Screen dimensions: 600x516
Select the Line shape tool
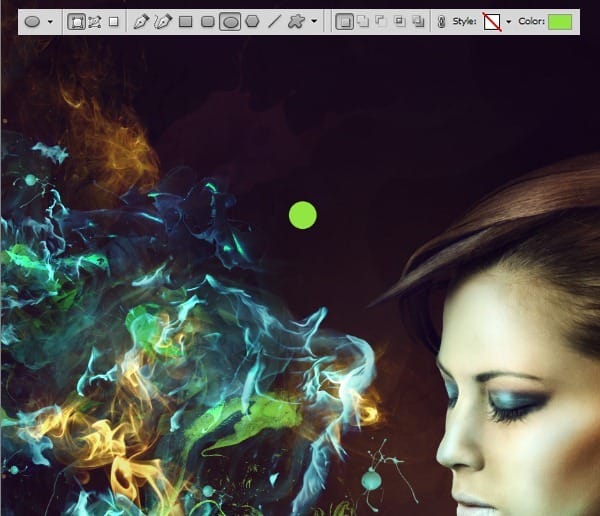(274, 21)
